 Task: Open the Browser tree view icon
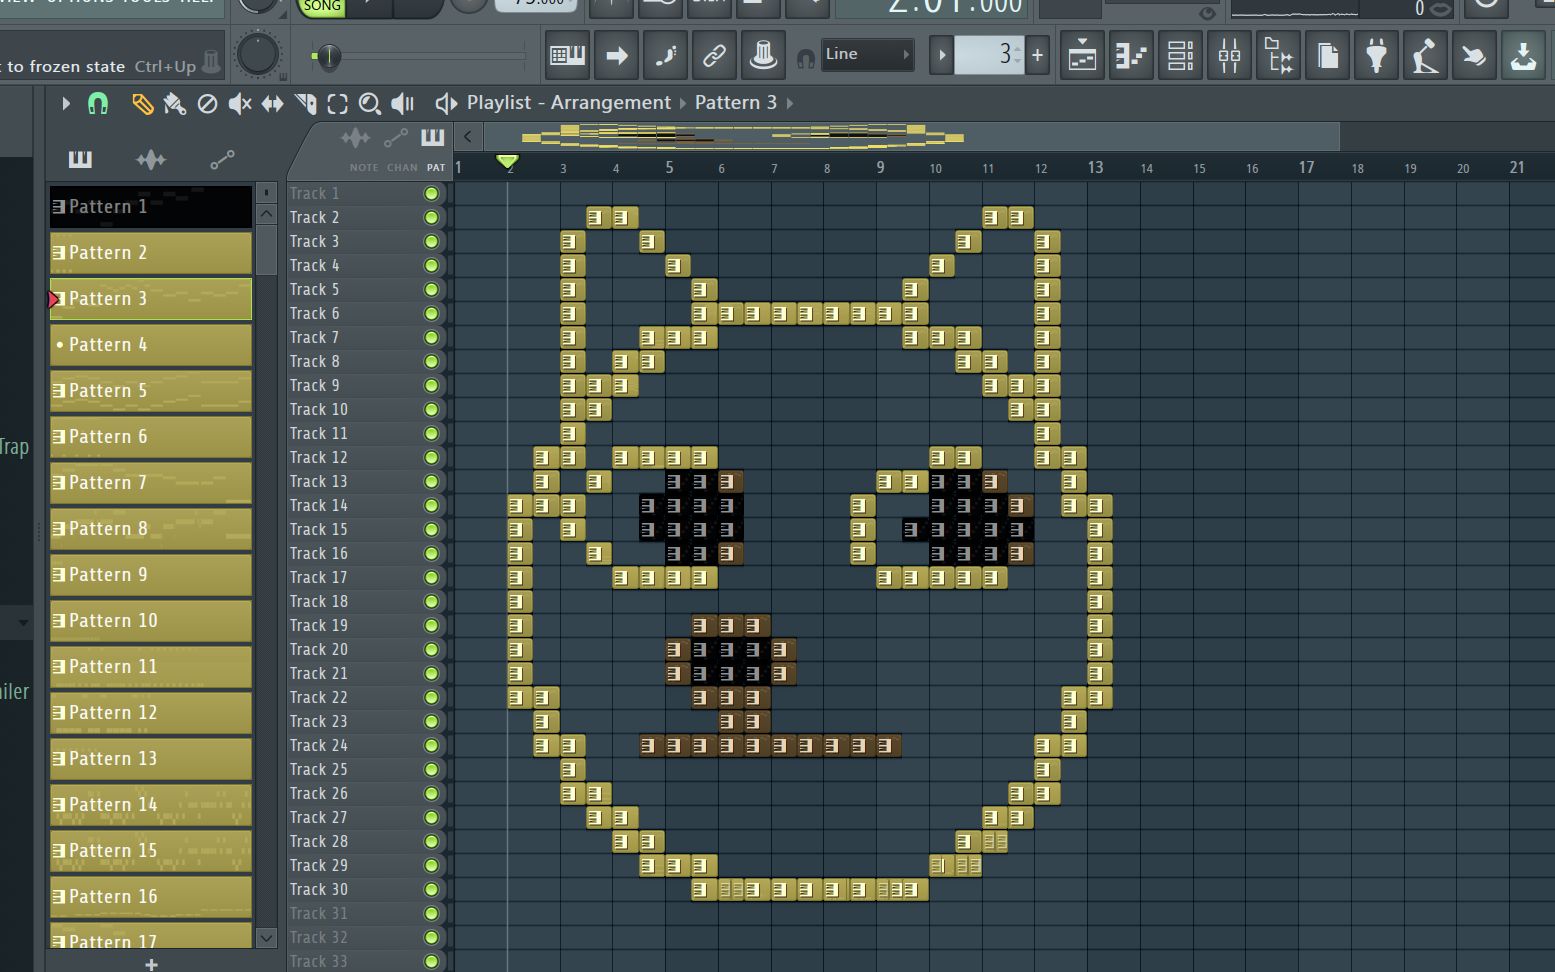(1278, 56)
